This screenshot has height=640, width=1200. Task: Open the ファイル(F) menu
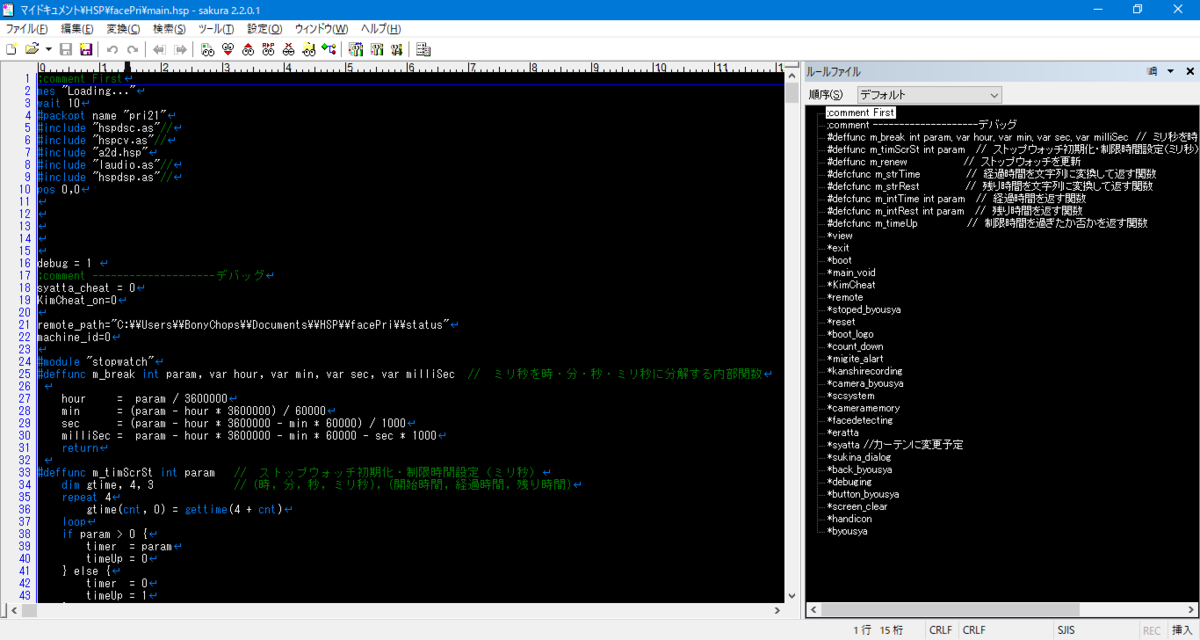[27, 29]
